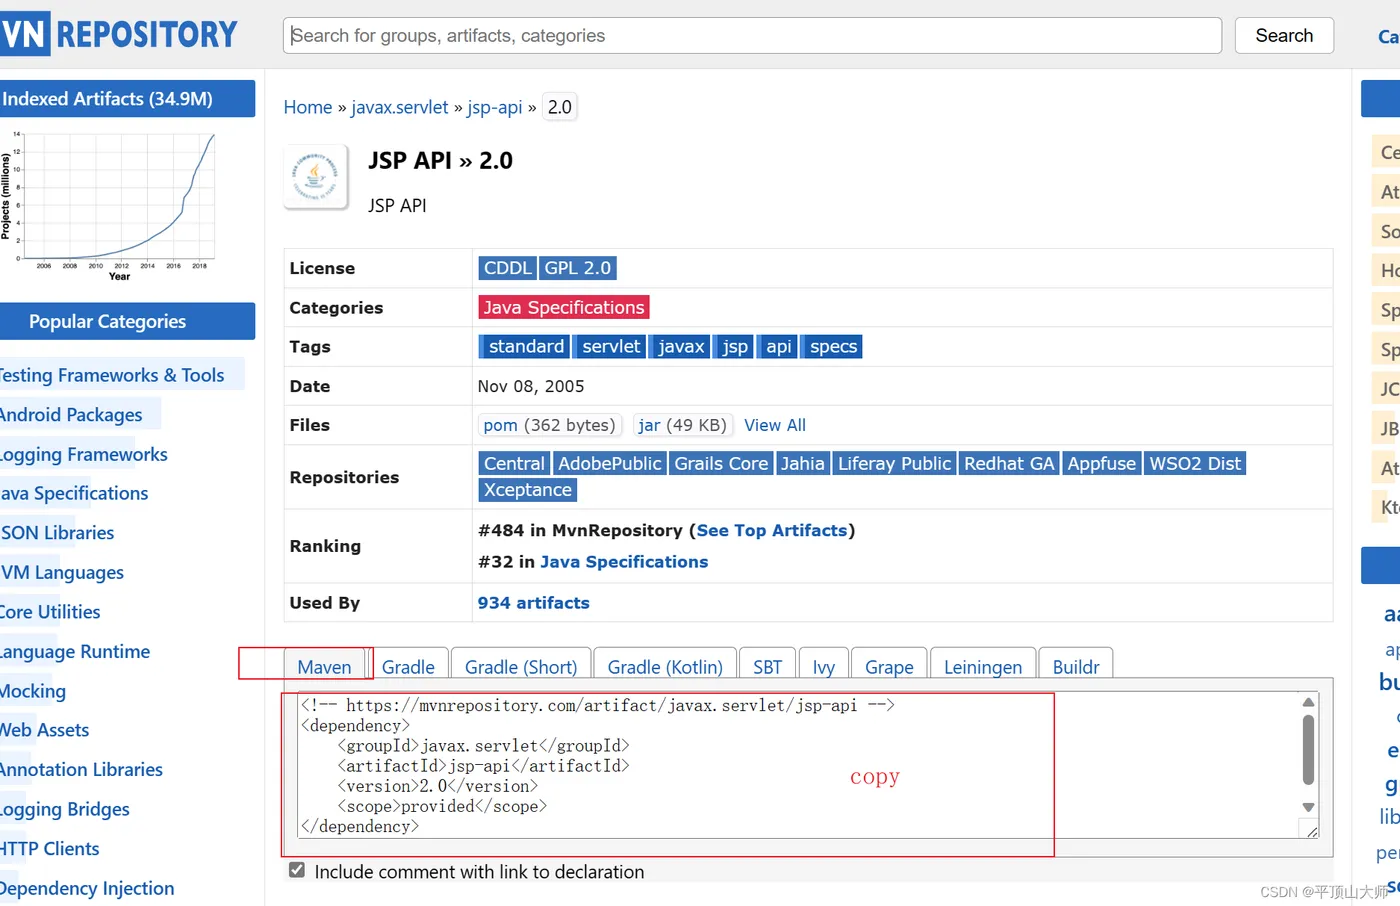Click scrollbar up arrow in snippet box
Viewport: 1400px width, 906px height.
[1308, 702]
